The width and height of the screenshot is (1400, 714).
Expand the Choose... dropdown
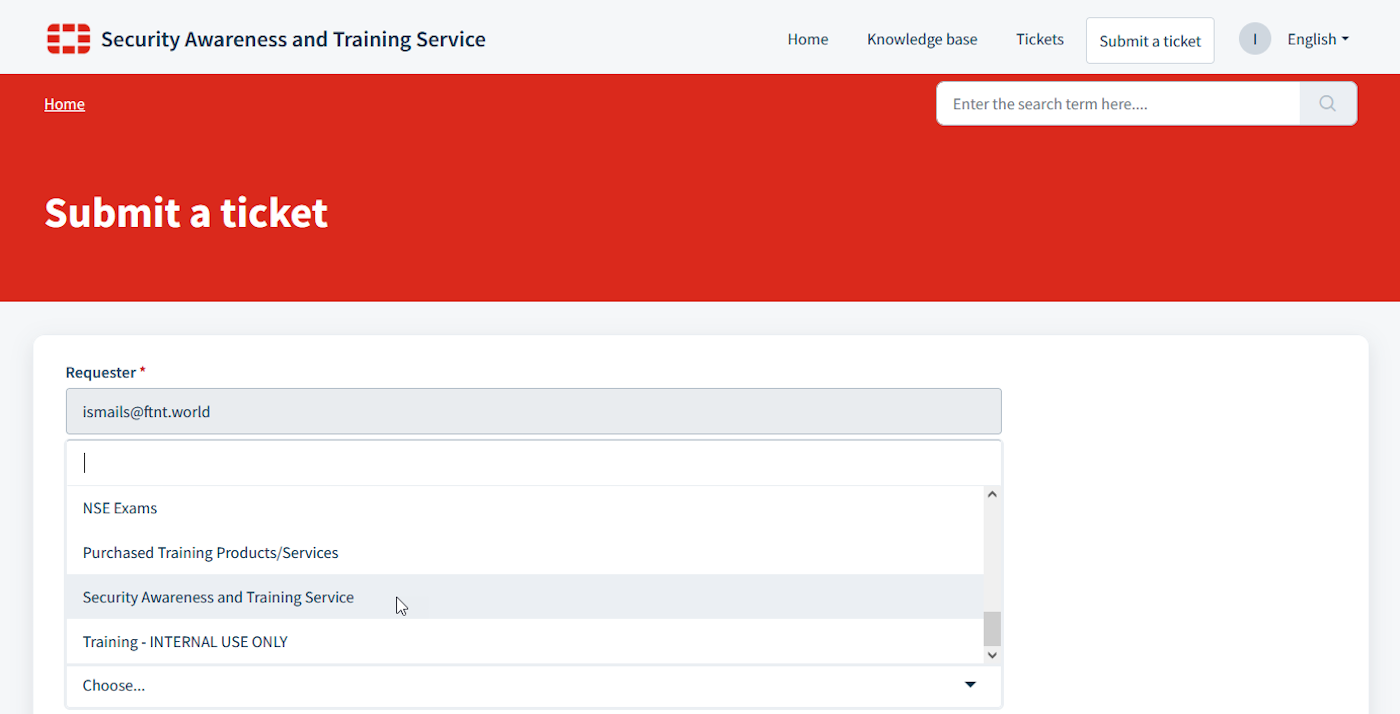pyautogui.click(x=534, y=685)
